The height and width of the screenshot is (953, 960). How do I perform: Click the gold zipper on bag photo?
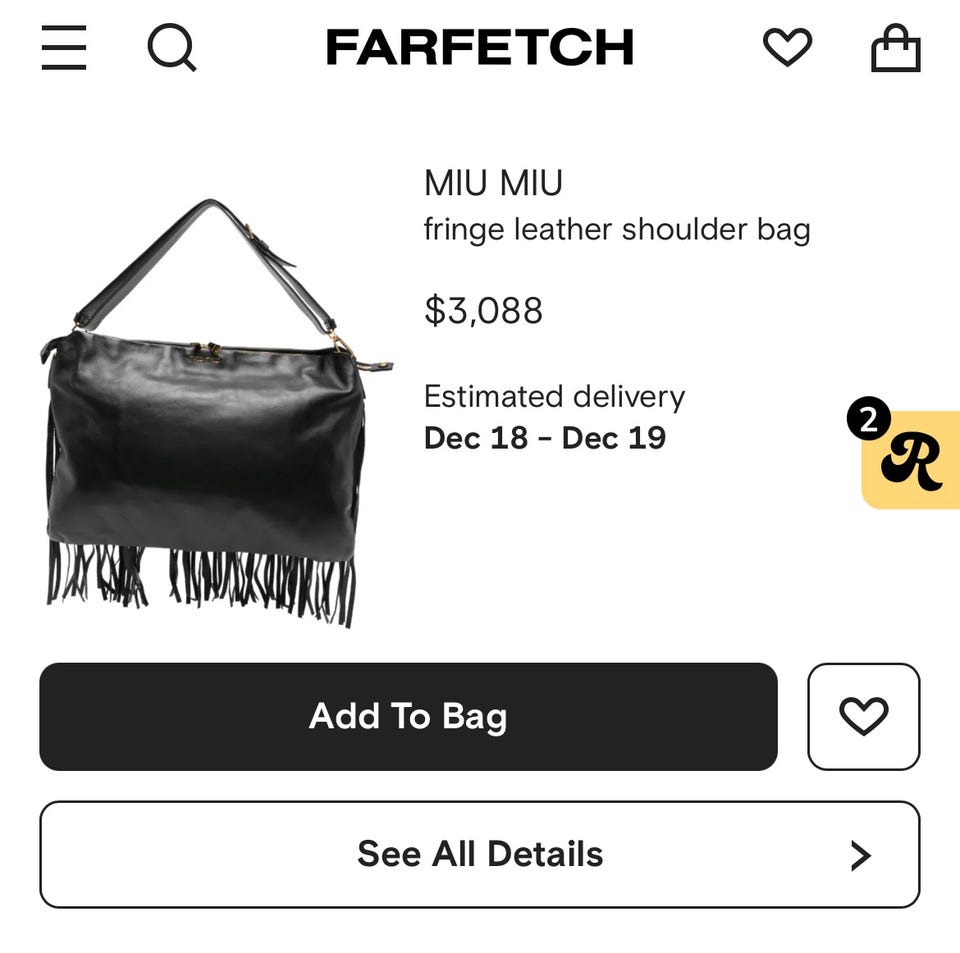206,355
